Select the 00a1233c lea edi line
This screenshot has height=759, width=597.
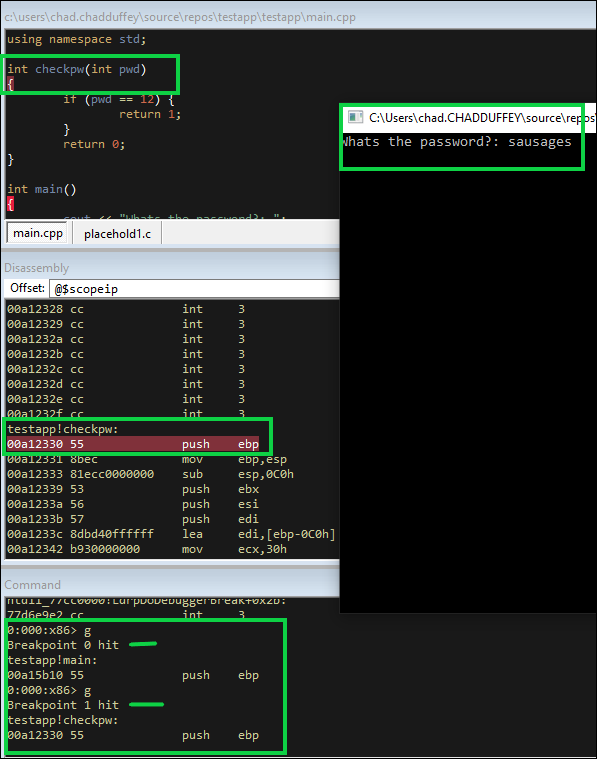point(171,534)
